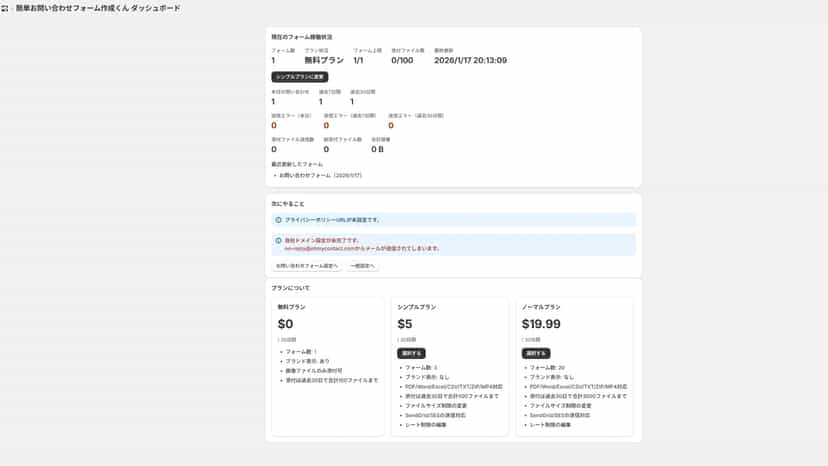Click the dark upgrade button under 無料プラン status
Viewport: 828px width, 466px height.
[x=300, y=77]
